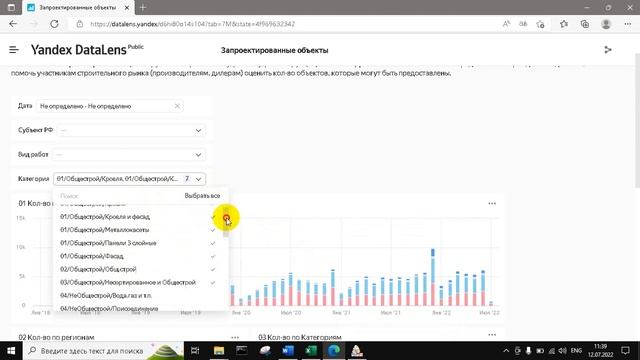Viewport: 640px width, 360px height.
Task: Click the Yandex DataLens logo
Action: pos(87,50)
